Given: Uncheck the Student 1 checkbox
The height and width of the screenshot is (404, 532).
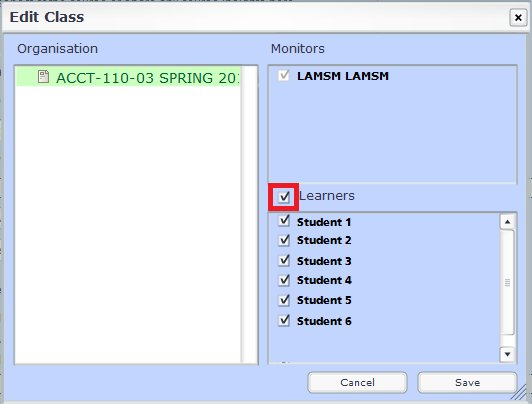Looking at the screenshot, I should point(284,221).
